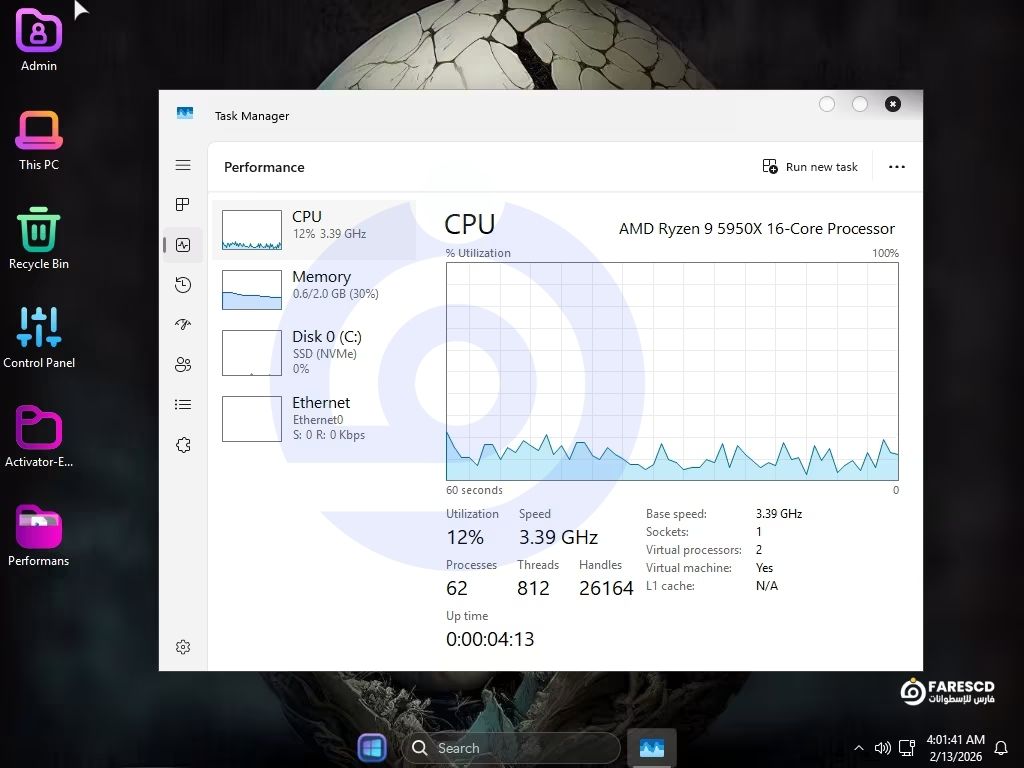Open Task Manager settings gear icon
Screen dimensions: 1024x768
pyautogui.click(x=183, y=647)
